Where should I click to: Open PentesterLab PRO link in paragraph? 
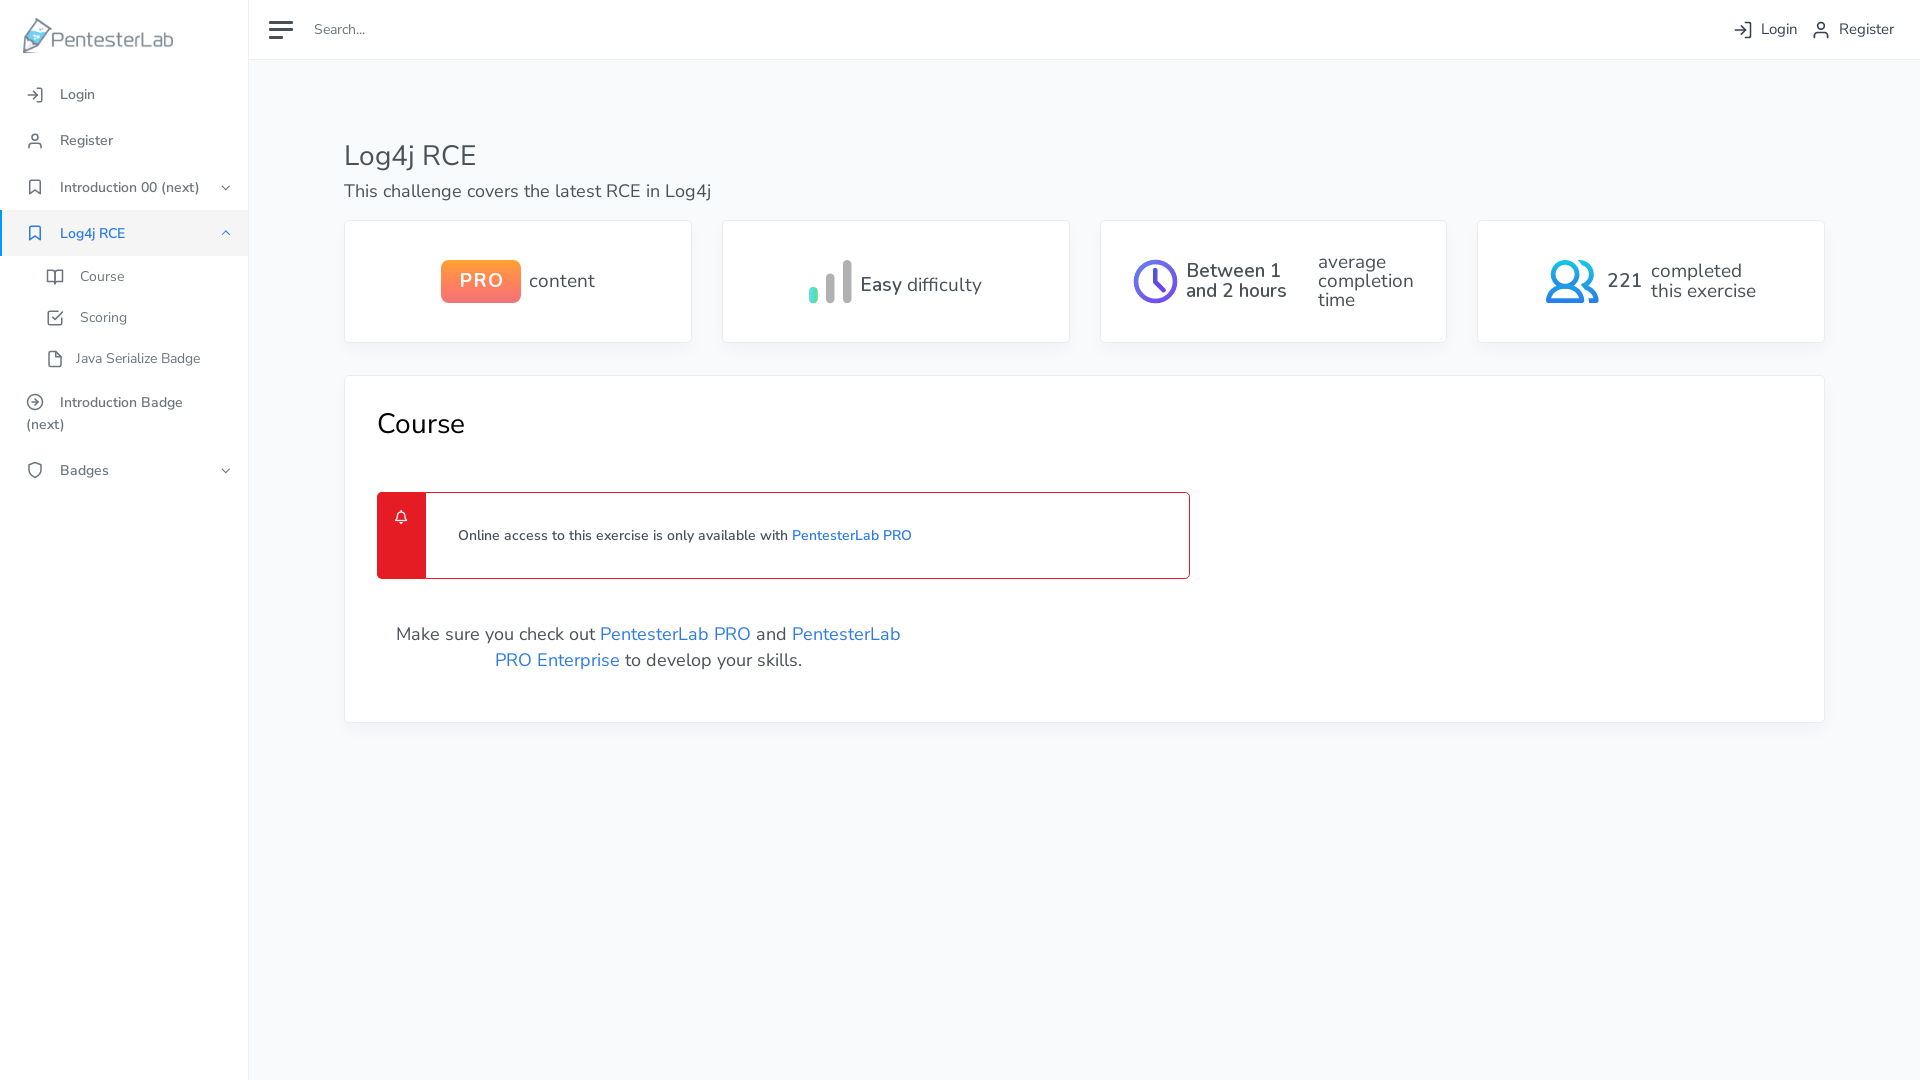(675, 634)
